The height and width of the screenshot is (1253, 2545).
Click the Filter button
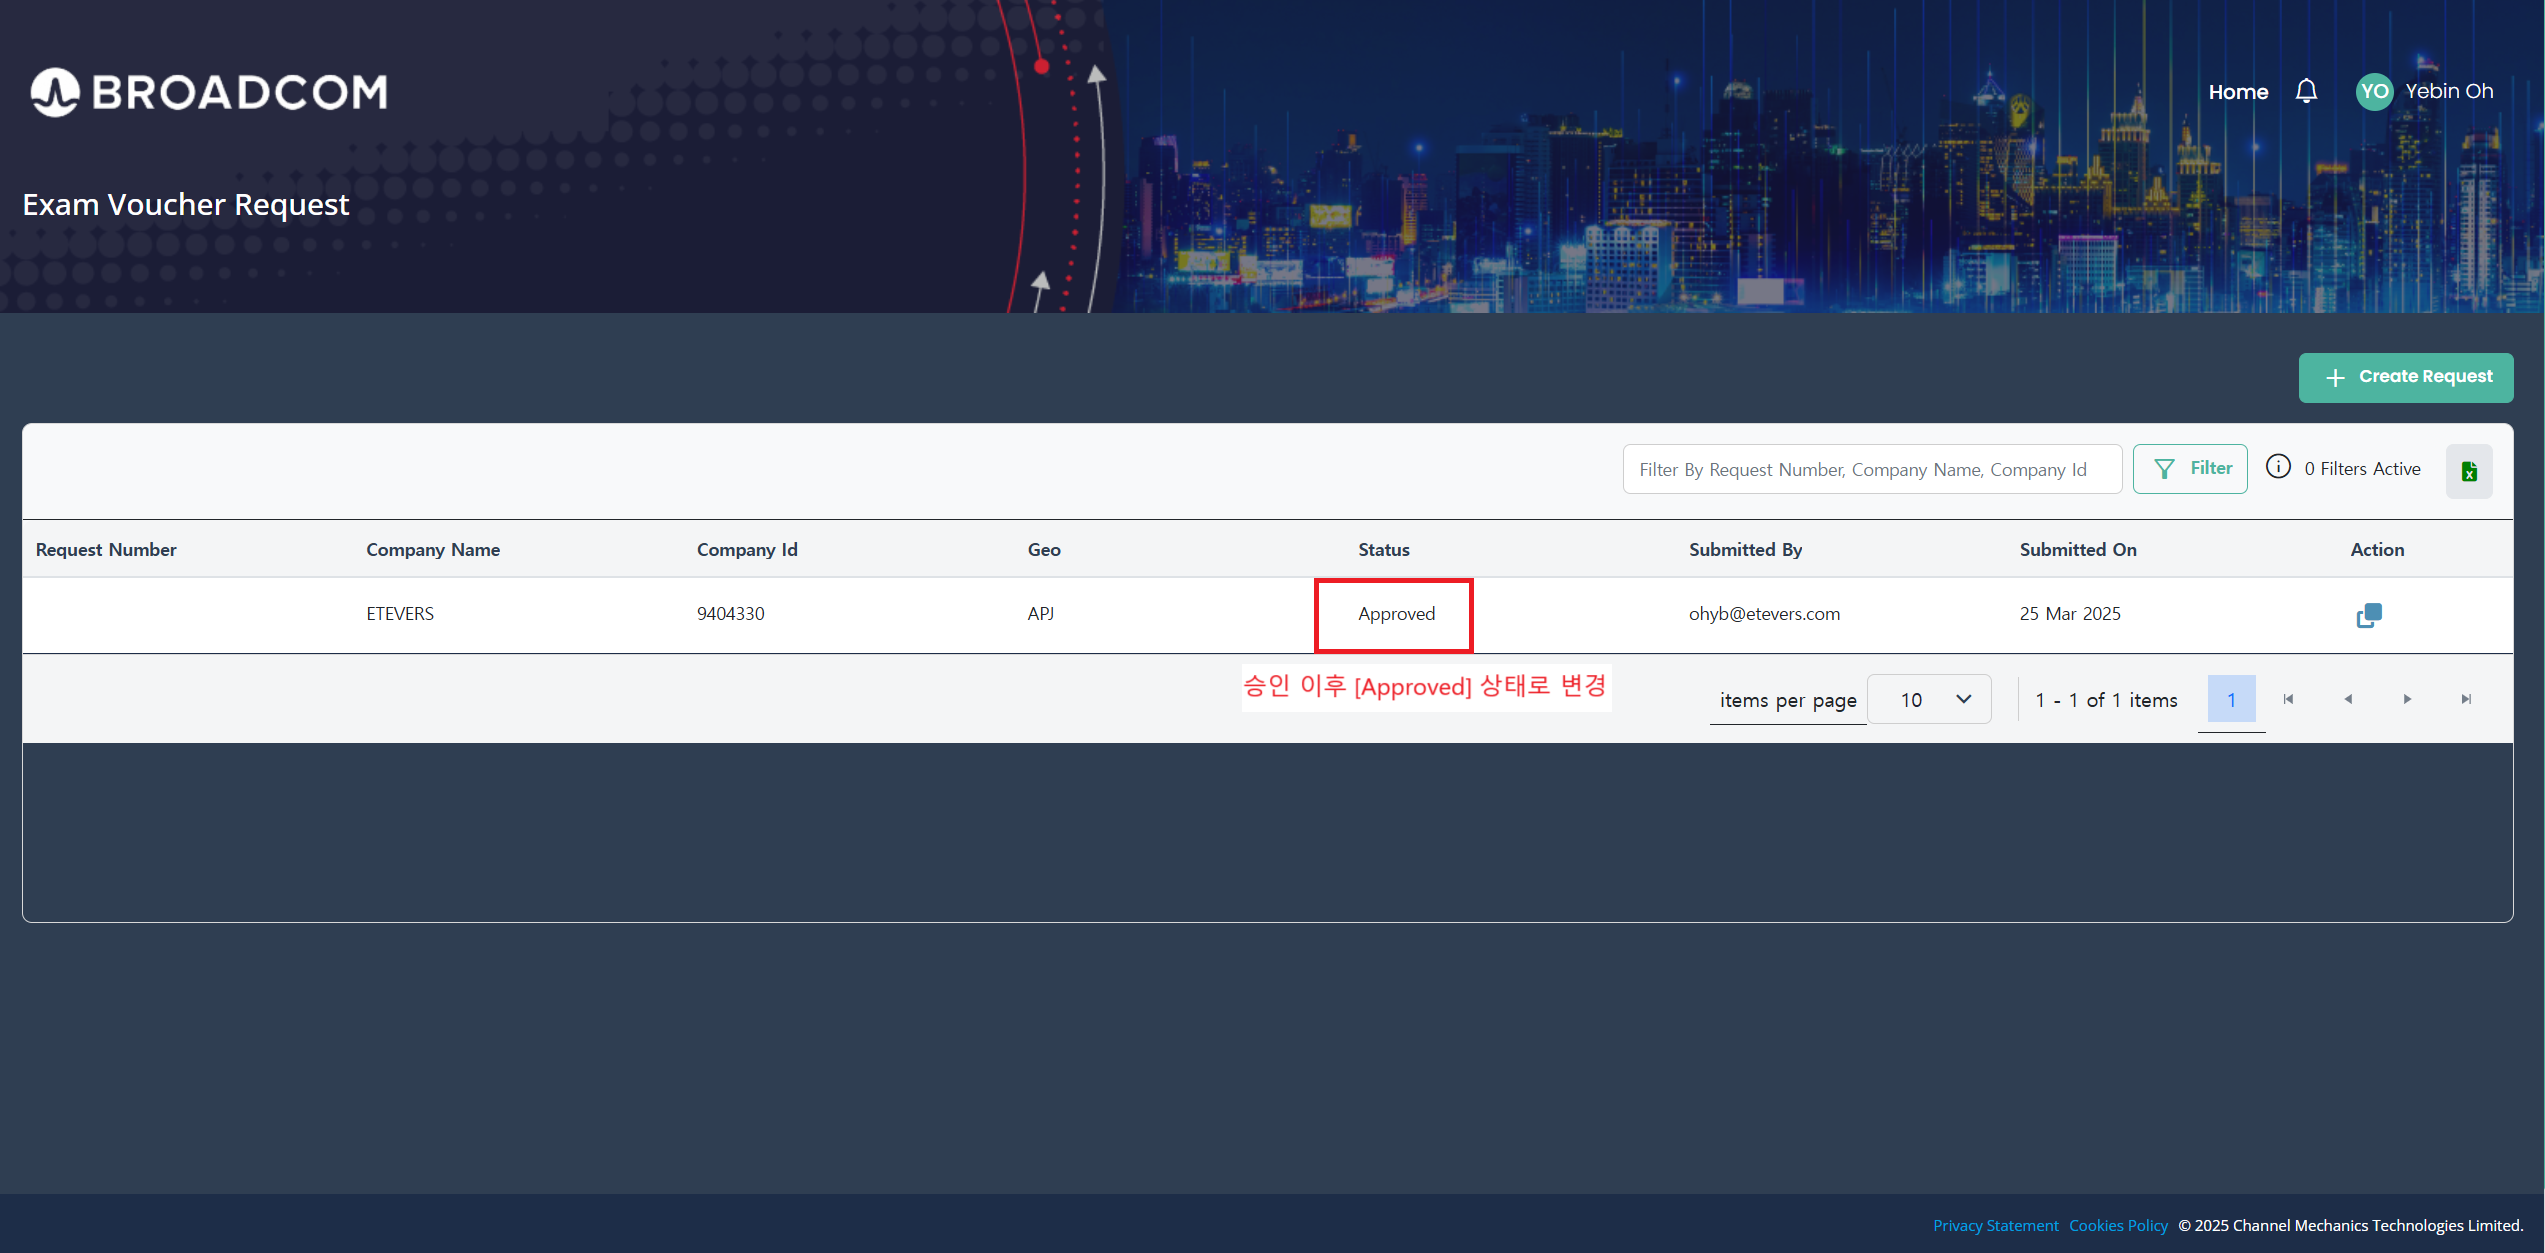pyautogui.click(x=2190, y=468)
